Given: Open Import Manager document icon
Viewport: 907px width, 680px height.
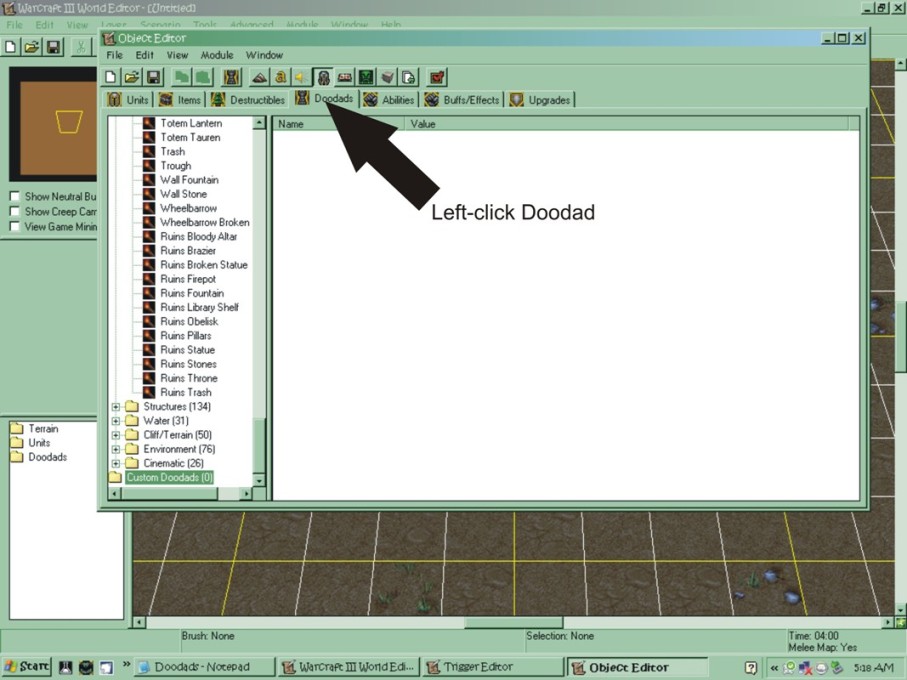Looking at the screenshot, I should (408, 77).
